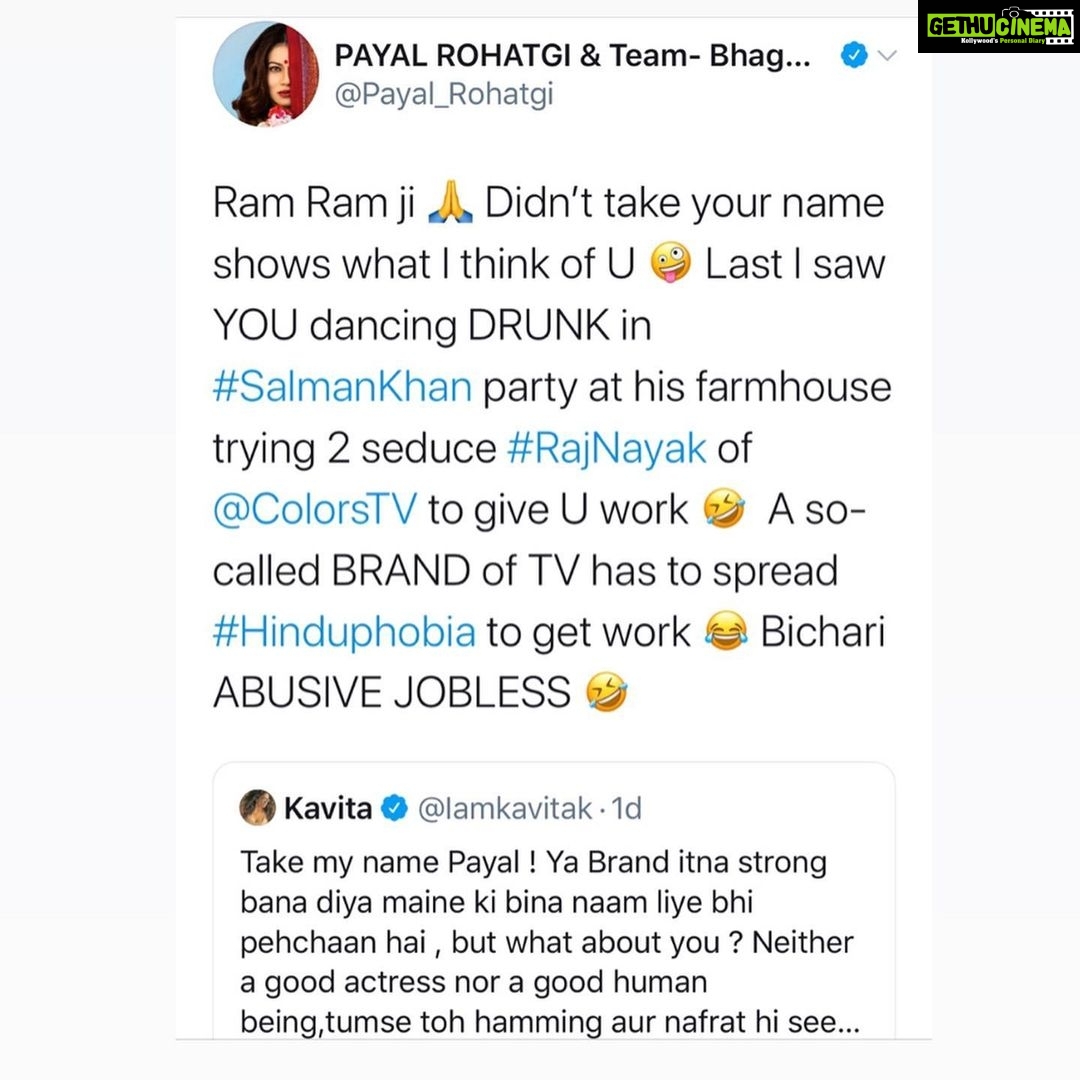This screenshot has height=1080, width=1080.
Task: Click the laughing emoji after JOBLESS
Action: click(606, 692)
